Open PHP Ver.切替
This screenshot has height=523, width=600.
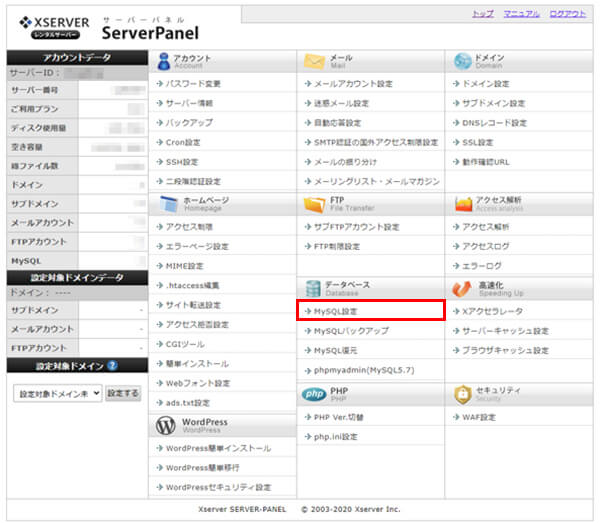click(x=339, y=417)
